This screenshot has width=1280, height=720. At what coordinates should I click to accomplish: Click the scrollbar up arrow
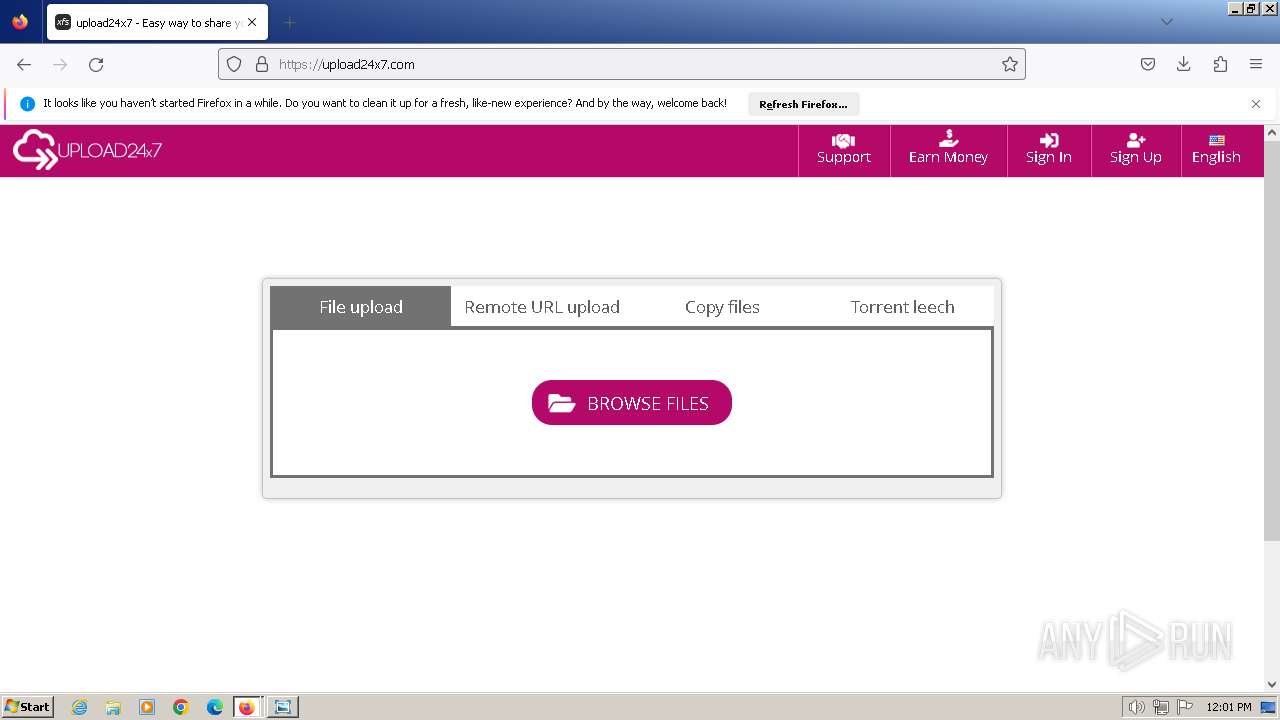[1272, 132]
